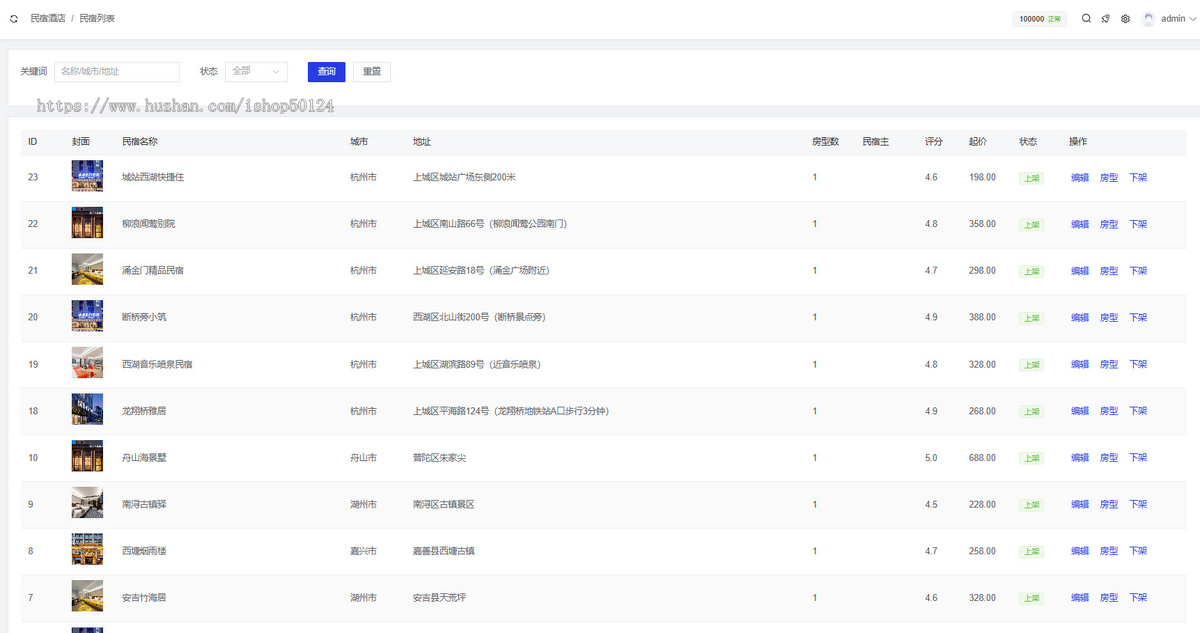
Task: Open the 状态 dropdown showing 全部
Action: 256,72
